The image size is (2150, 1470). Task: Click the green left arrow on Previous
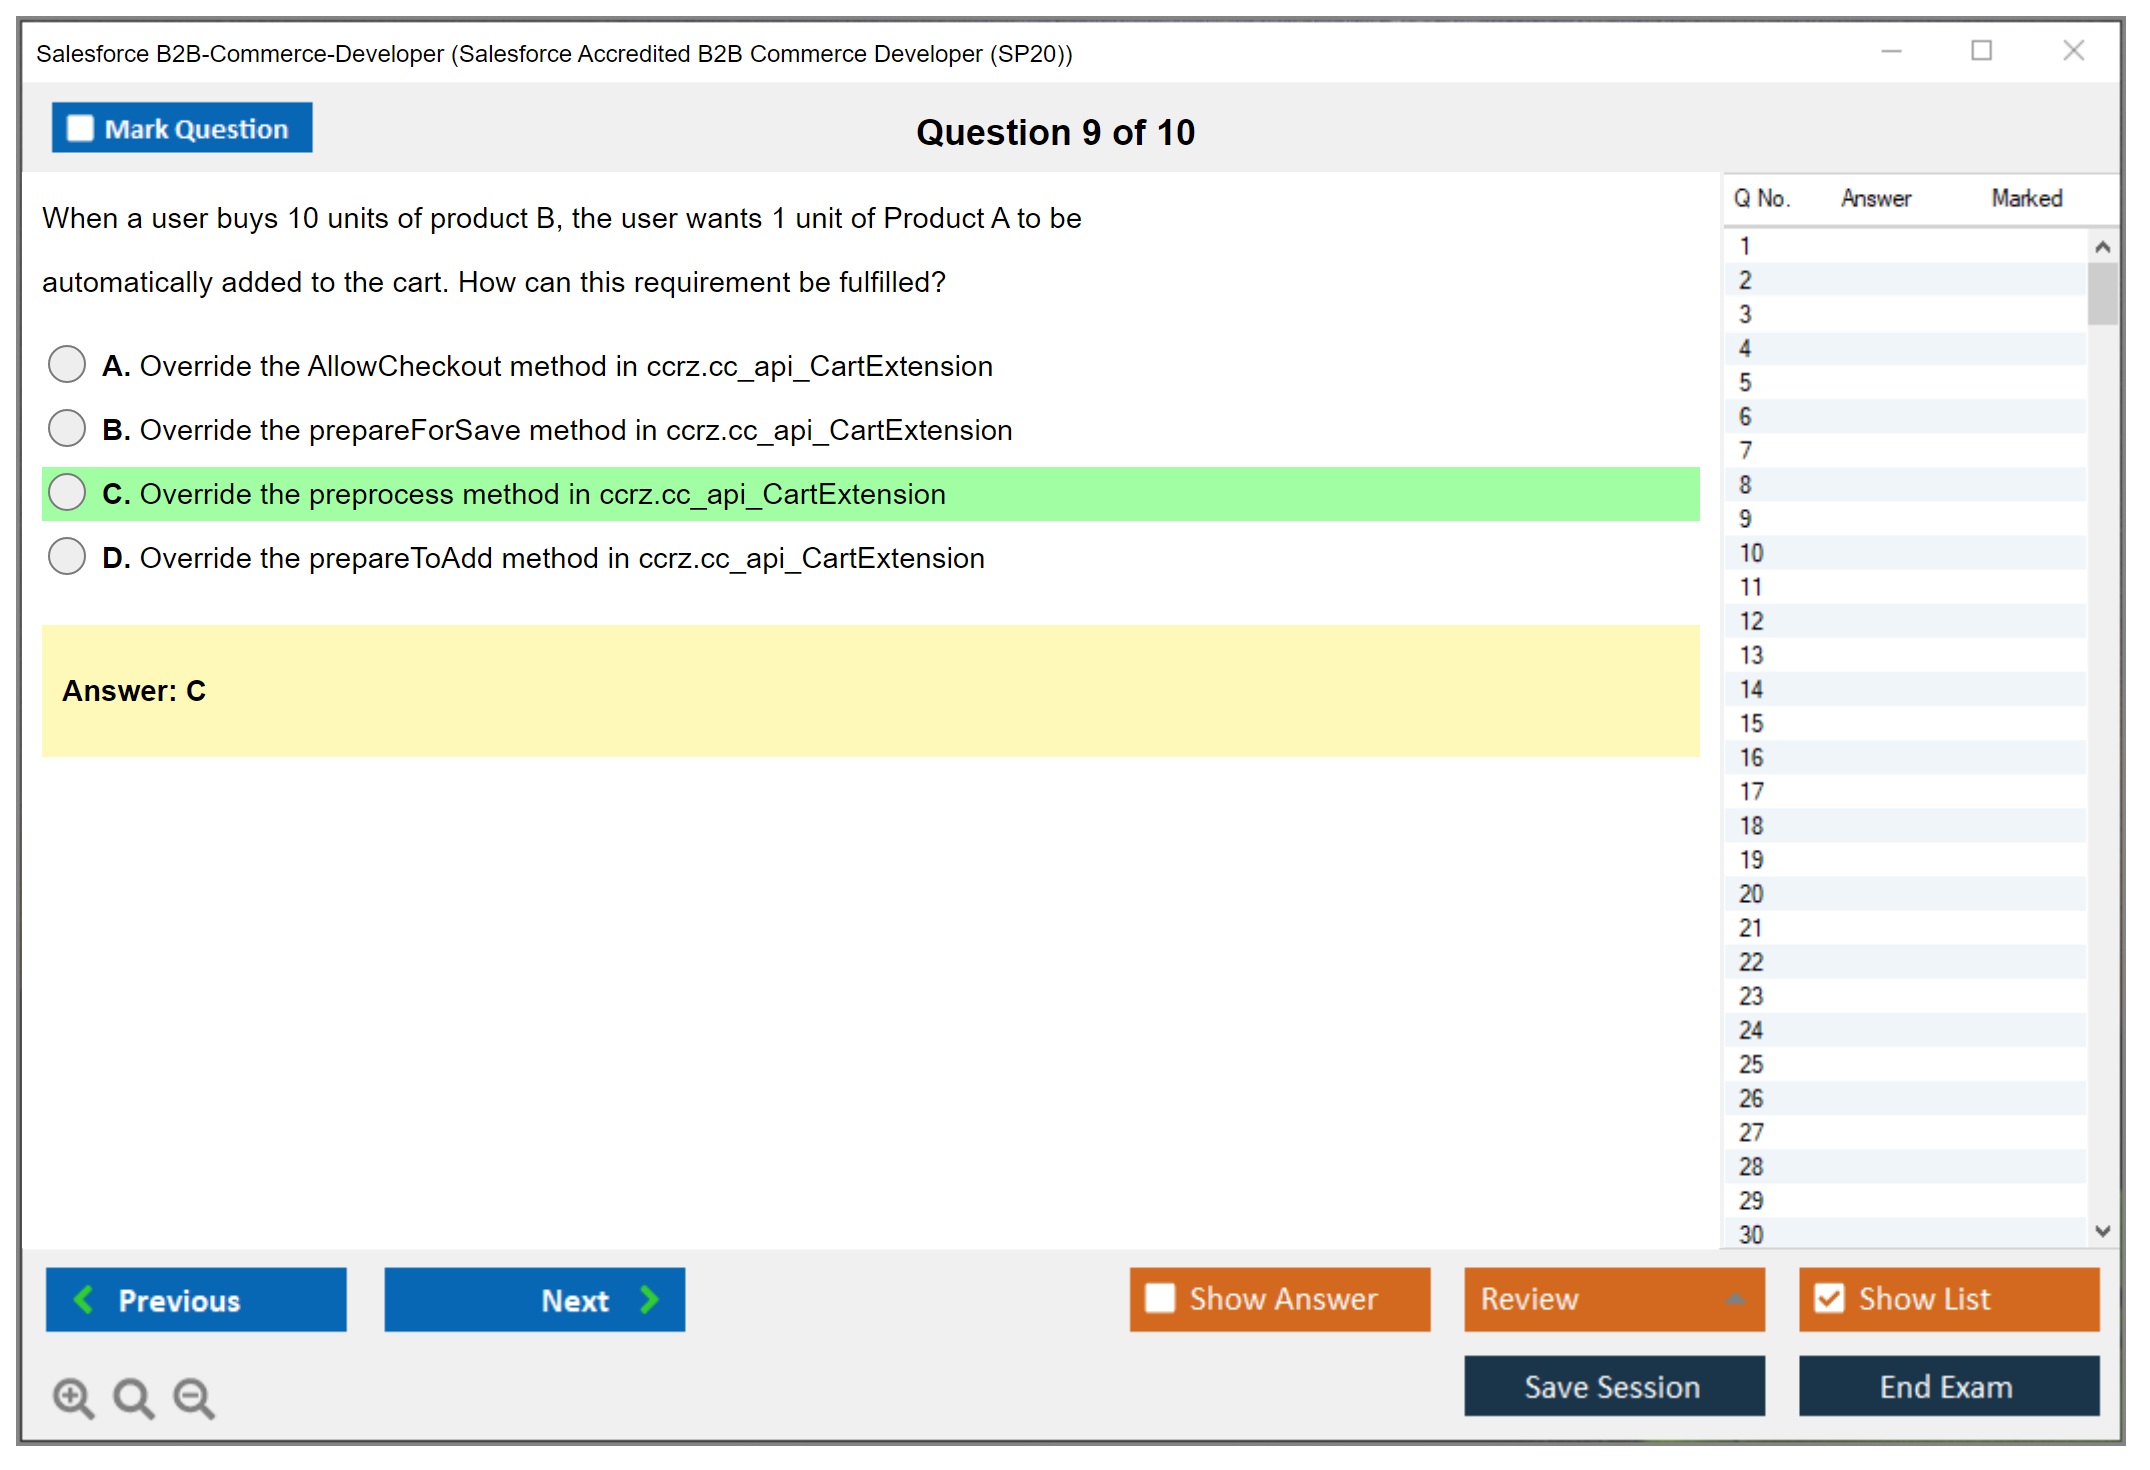coord(84,1299)
